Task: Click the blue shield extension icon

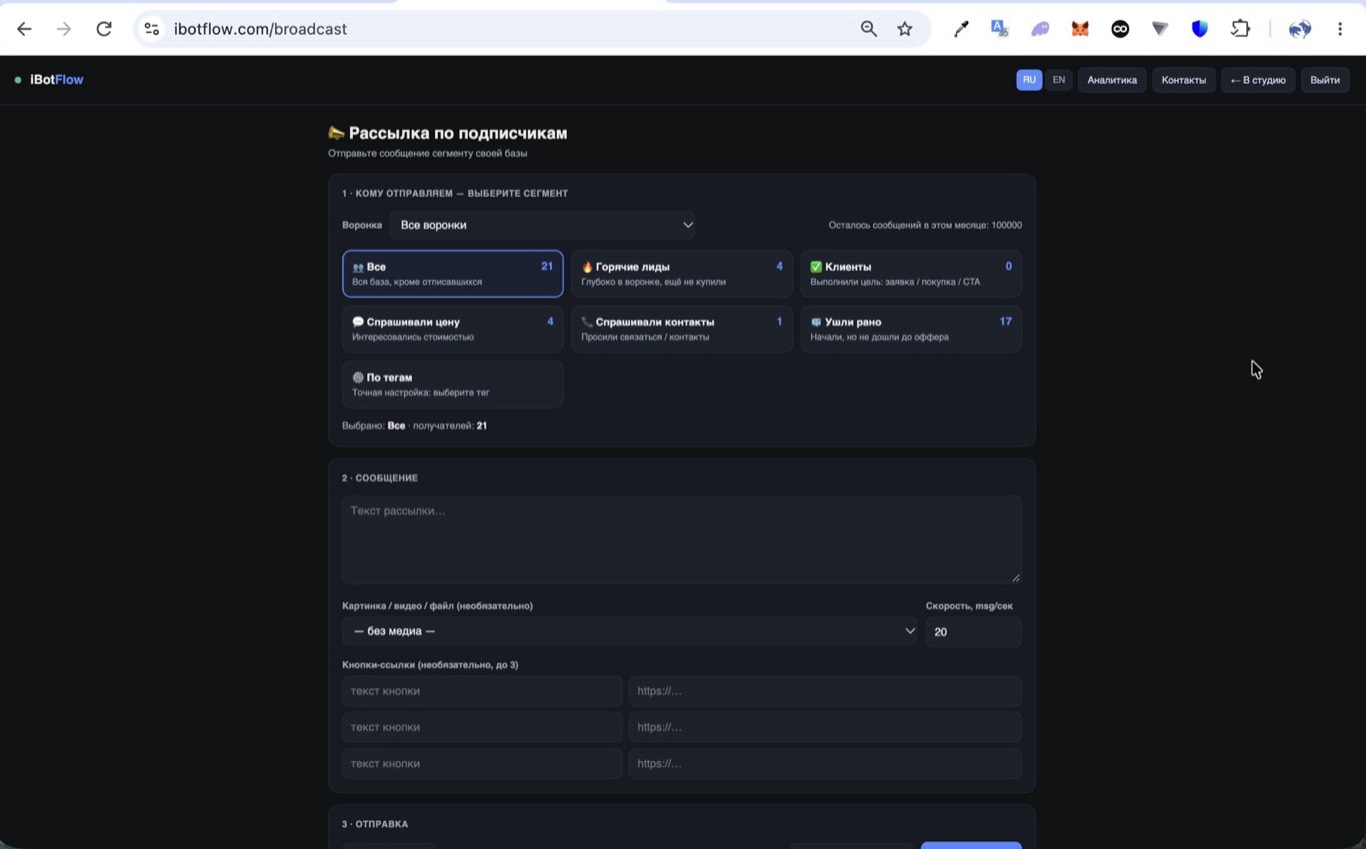Action: [x=1200, y=29]
